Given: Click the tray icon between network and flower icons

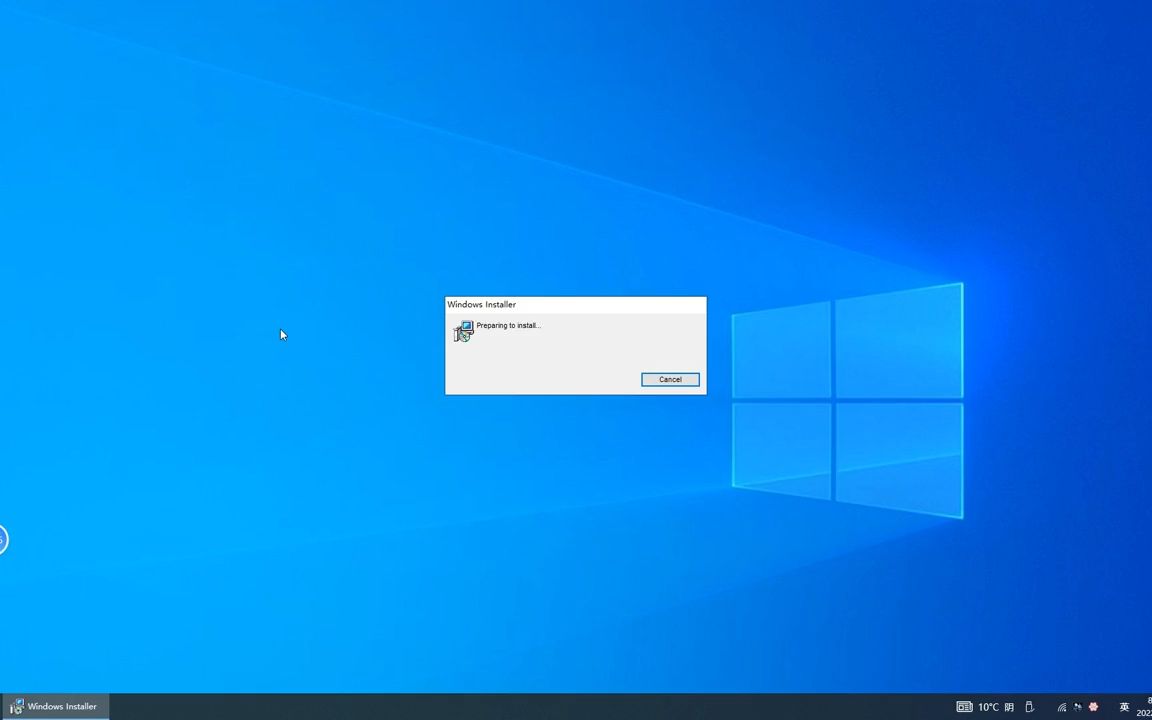Looking at the screenshot, I should tap(1078, 707).
